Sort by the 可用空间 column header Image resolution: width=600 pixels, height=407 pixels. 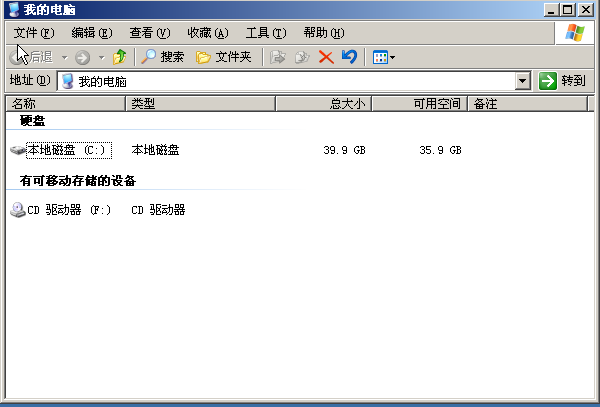[x=420, y=104]
